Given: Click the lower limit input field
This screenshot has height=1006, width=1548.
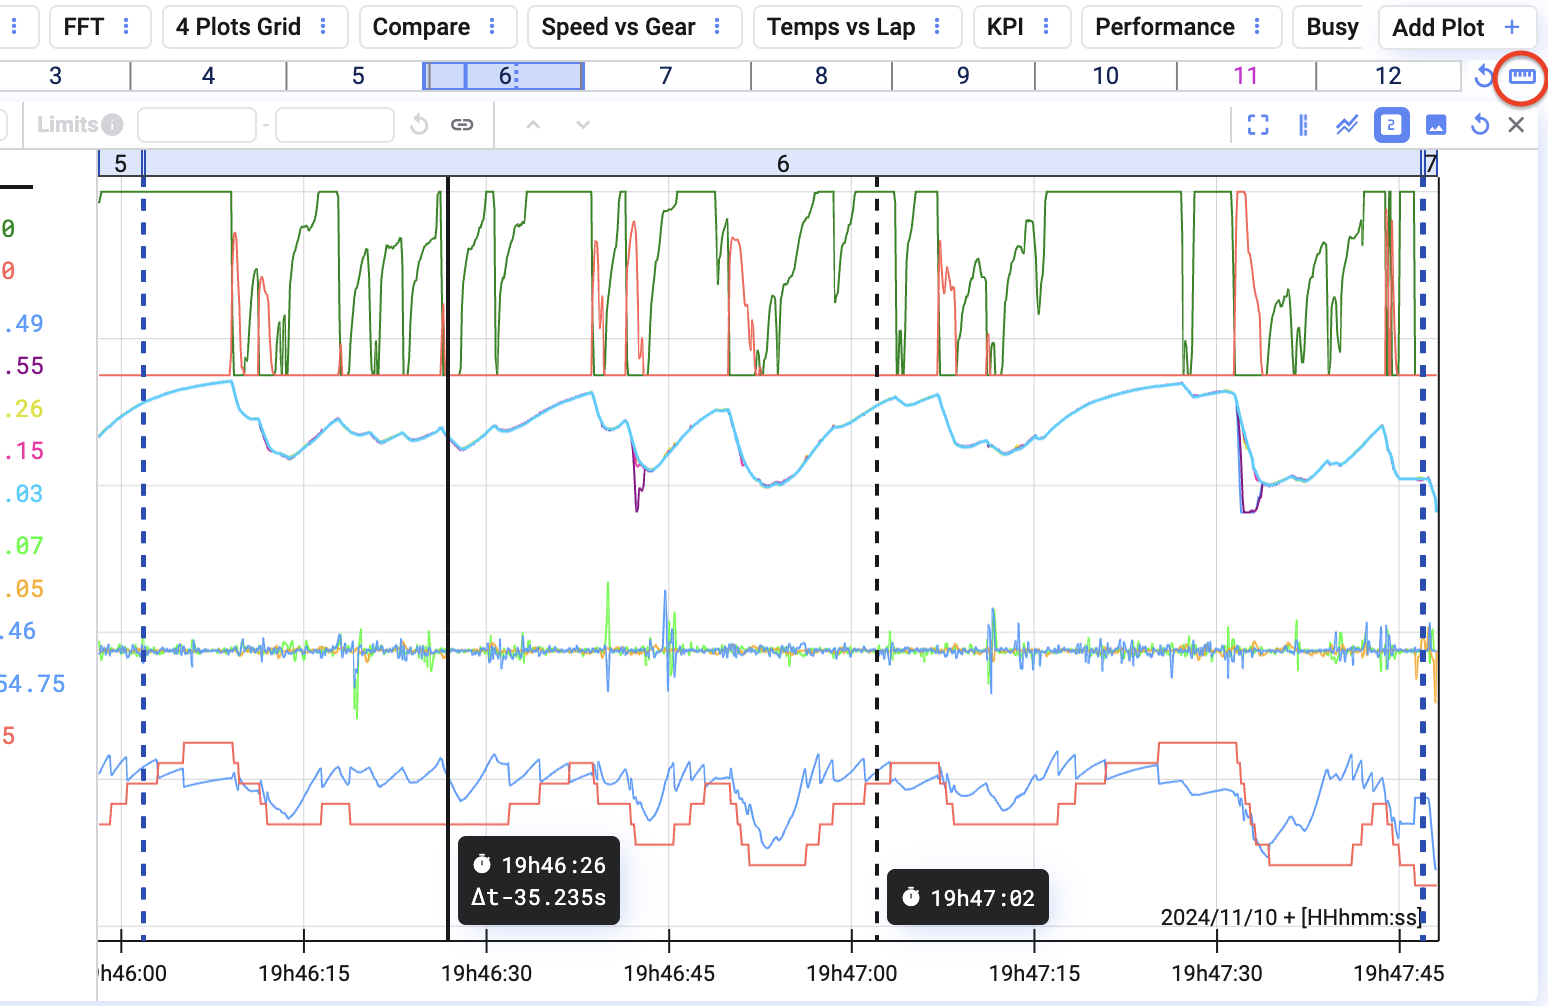Looking at the screenshot, I should [x=197, y=125].
